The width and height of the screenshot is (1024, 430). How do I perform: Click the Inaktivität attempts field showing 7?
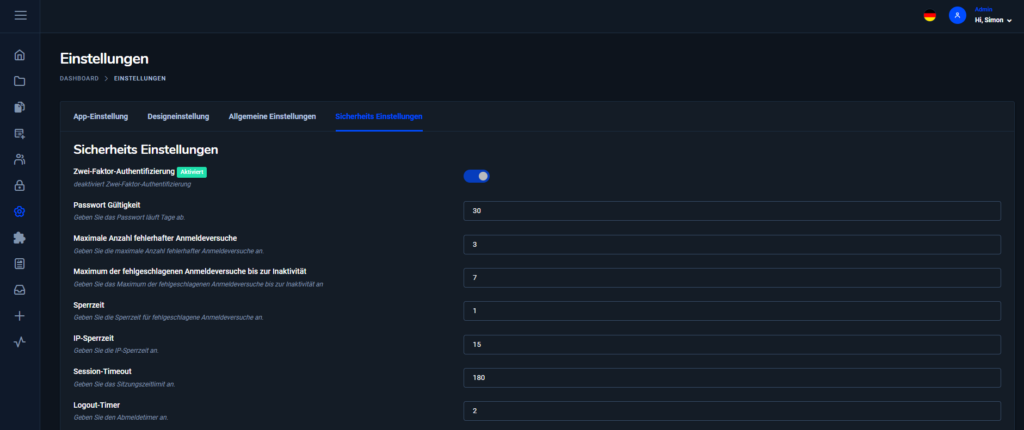[731, 278]
